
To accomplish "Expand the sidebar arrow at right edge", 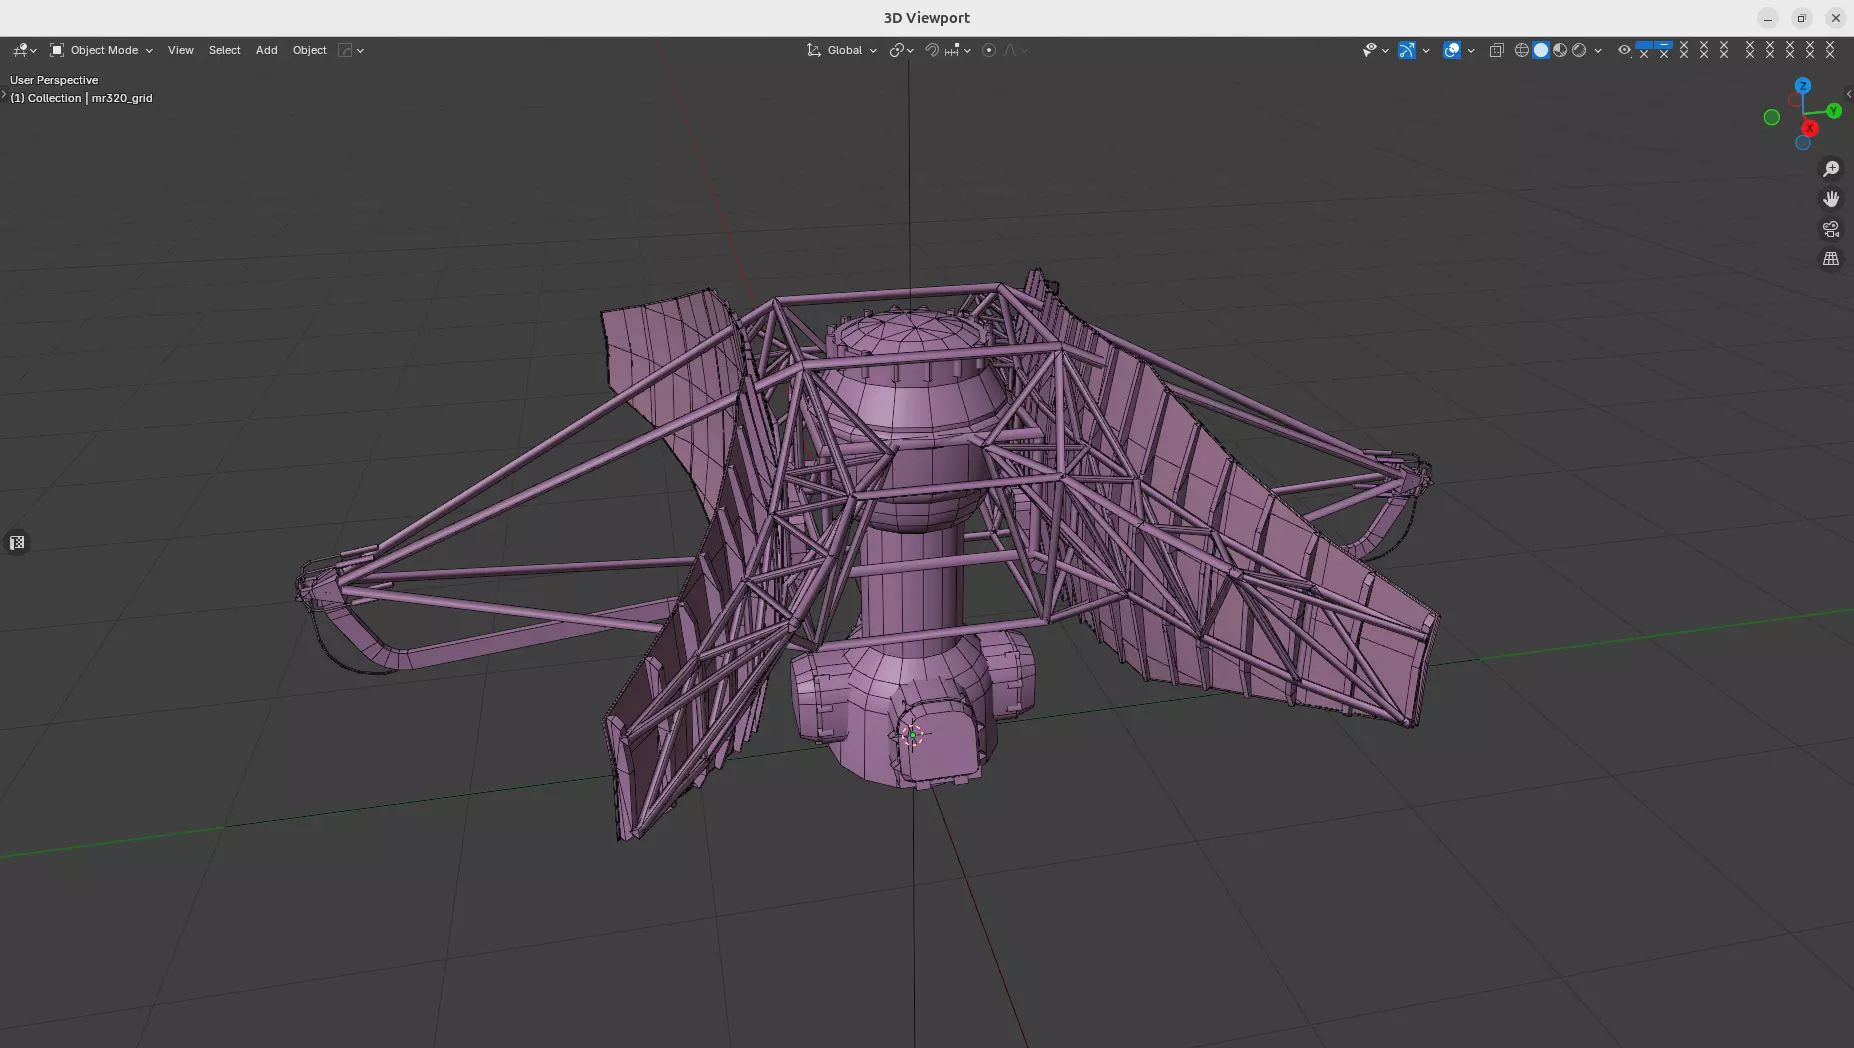I will point(1849,94).
